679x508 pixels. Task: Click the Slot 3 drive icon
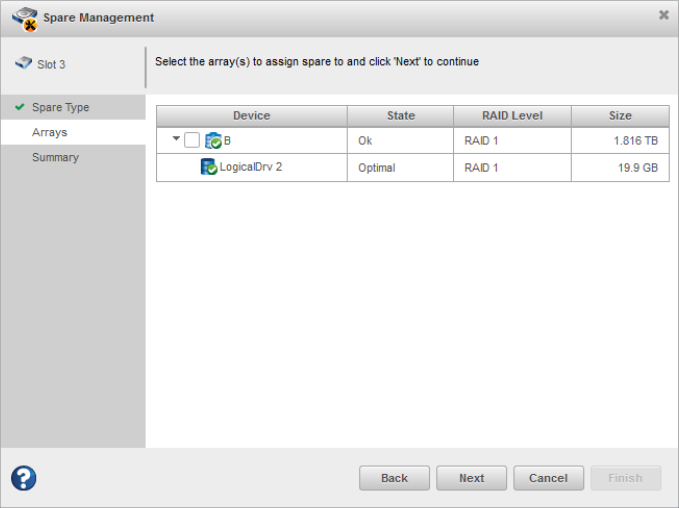23,64
